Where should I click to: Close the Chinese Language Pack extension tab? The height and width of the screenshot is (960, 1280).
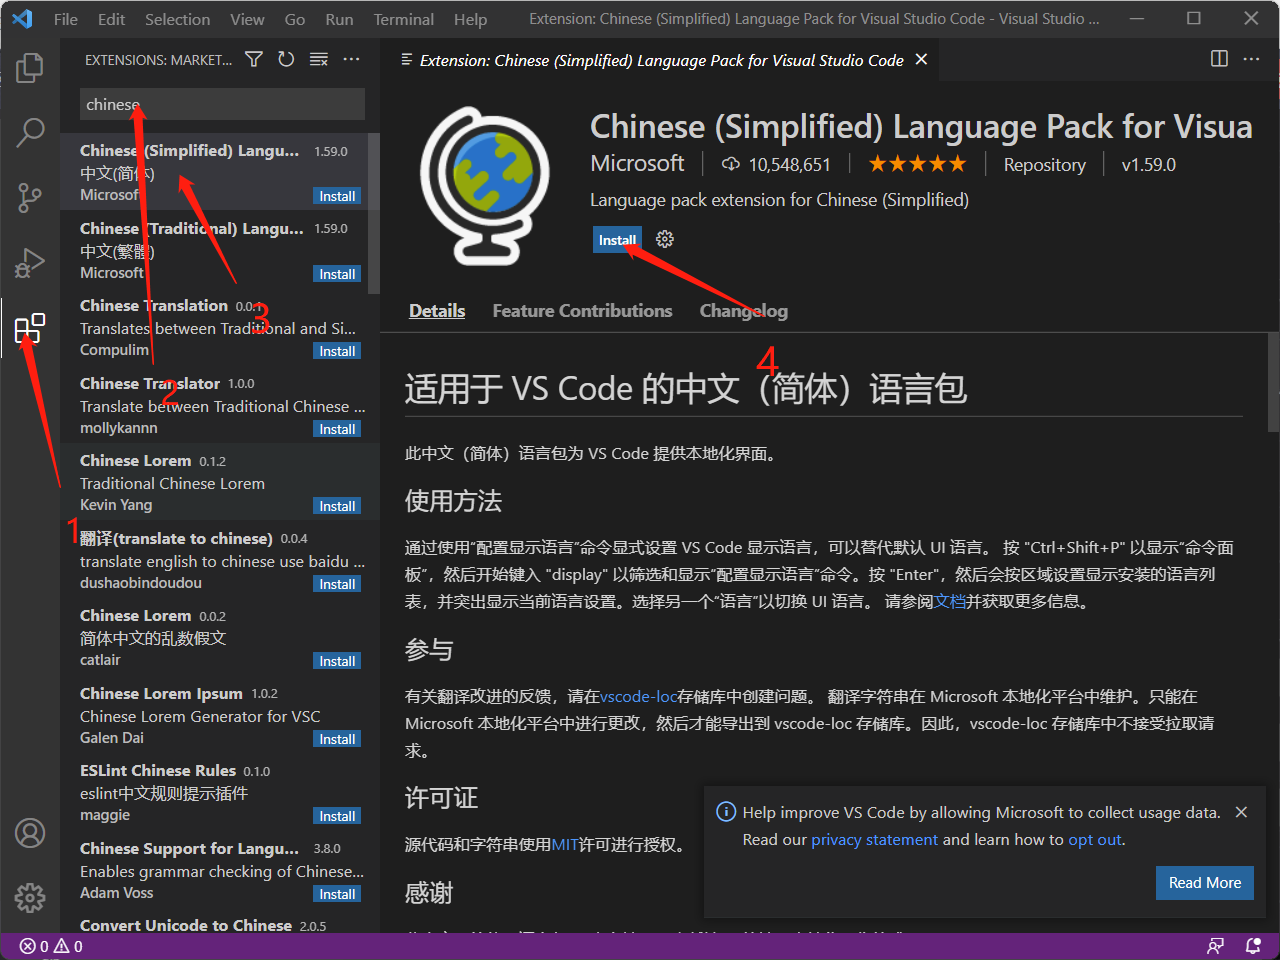click(x=921, y=60)
